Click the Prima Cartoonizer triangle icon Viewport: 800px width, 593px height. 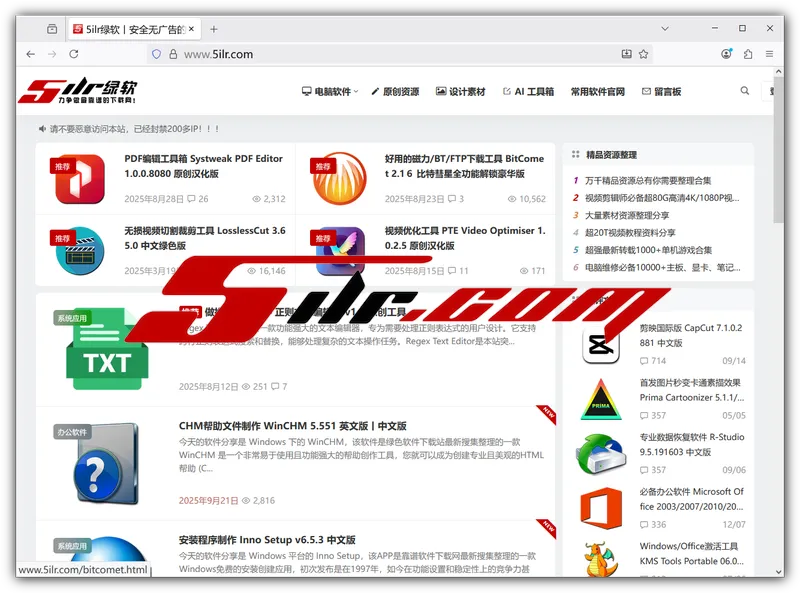601,400
